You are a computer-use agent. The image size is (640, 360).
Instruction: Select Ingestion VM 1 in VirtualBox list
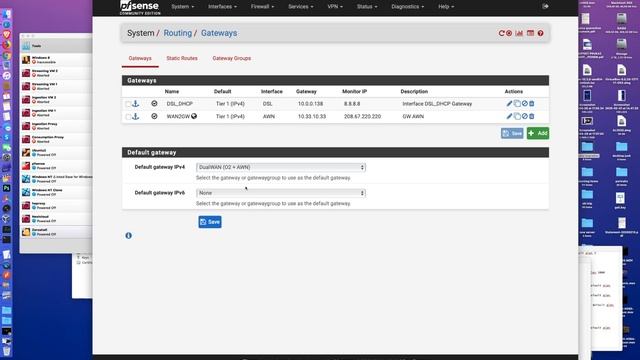click(x=56, y=113)
